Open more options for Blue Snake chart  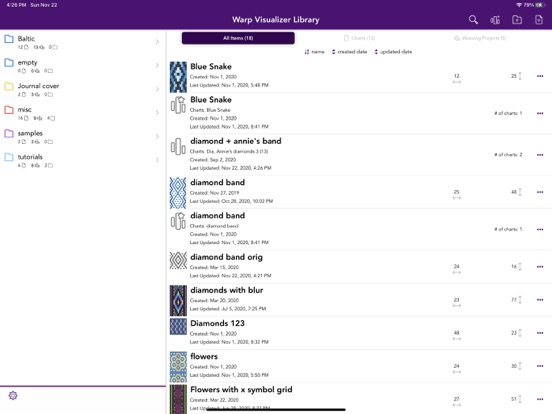[x=540, y=76]
